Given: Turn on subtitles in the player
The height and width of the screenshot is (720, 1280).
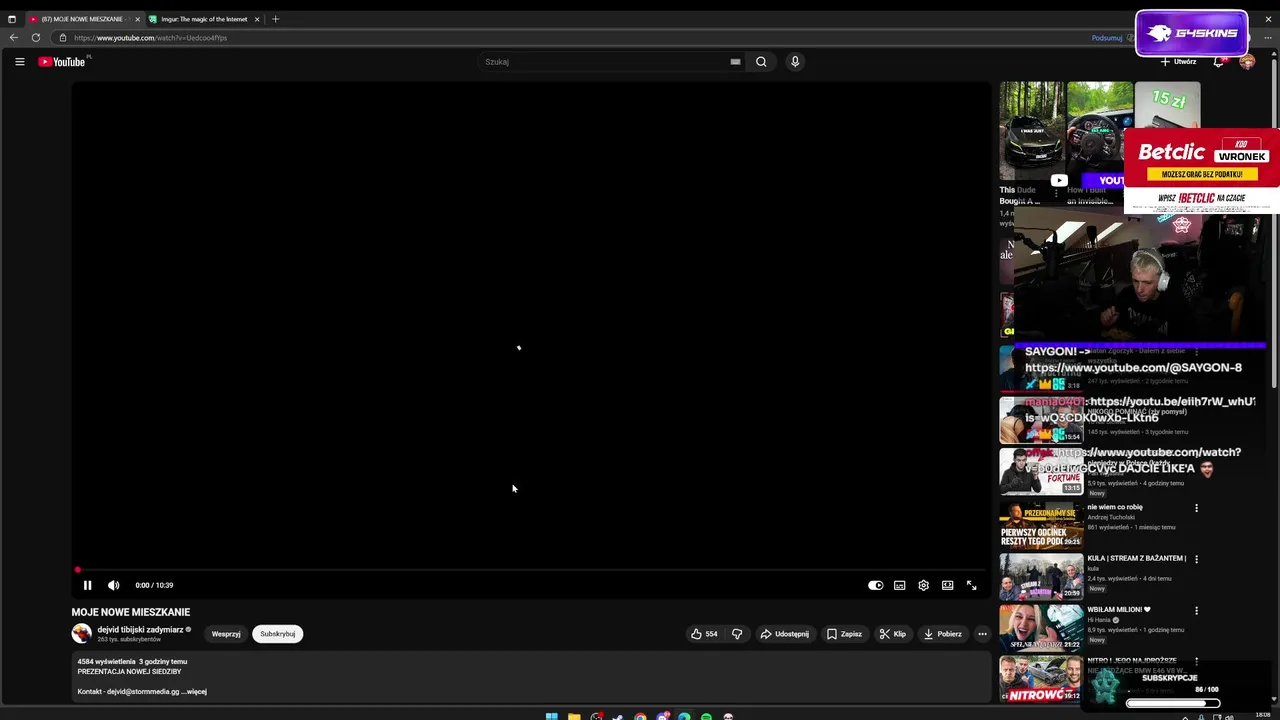Looking at the screenshot, I should (x=900, y=586).
